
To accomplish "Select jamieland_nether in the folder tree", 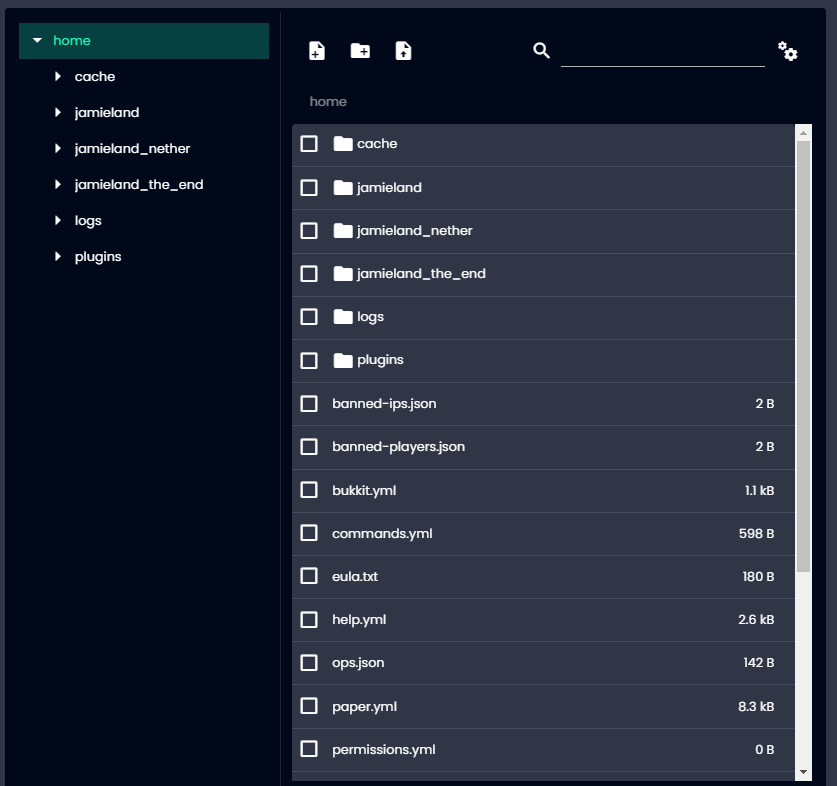I will click(x=132, y=148).
